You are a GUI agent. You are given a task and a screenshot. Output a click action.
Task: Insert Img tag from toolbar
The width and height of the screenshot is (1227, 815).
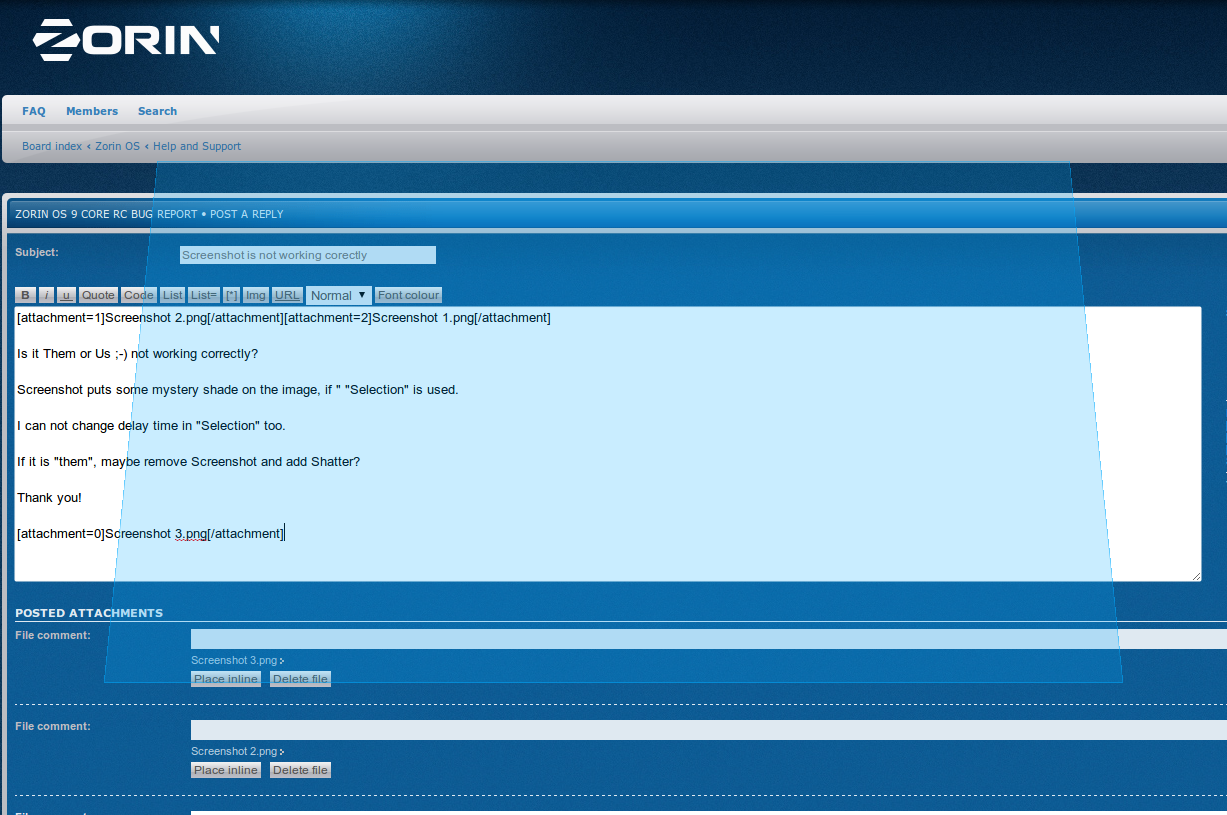[x=256, y=295]
